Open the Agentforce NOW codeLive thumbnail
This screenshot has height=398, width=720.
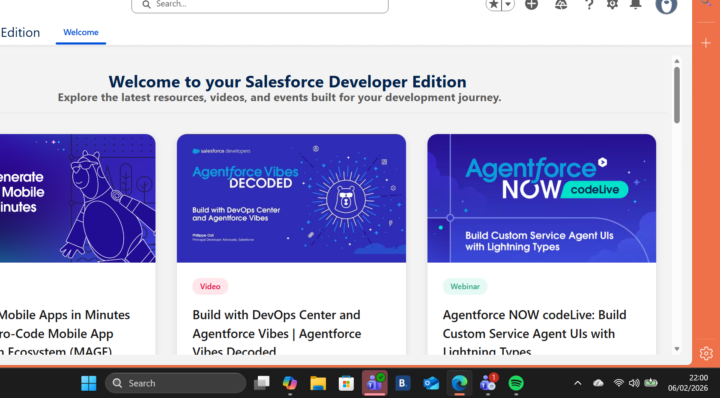(541, 198)
